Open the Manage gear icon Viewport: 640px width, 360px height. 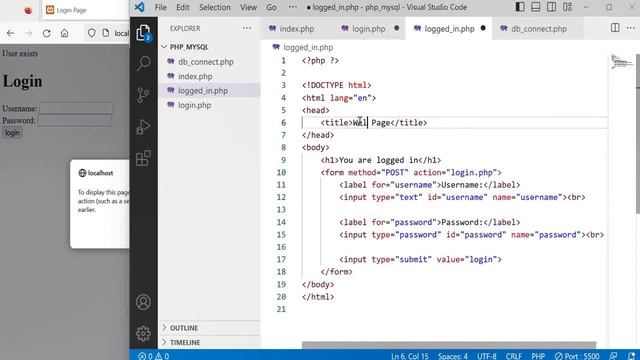[x=143, y=333]
